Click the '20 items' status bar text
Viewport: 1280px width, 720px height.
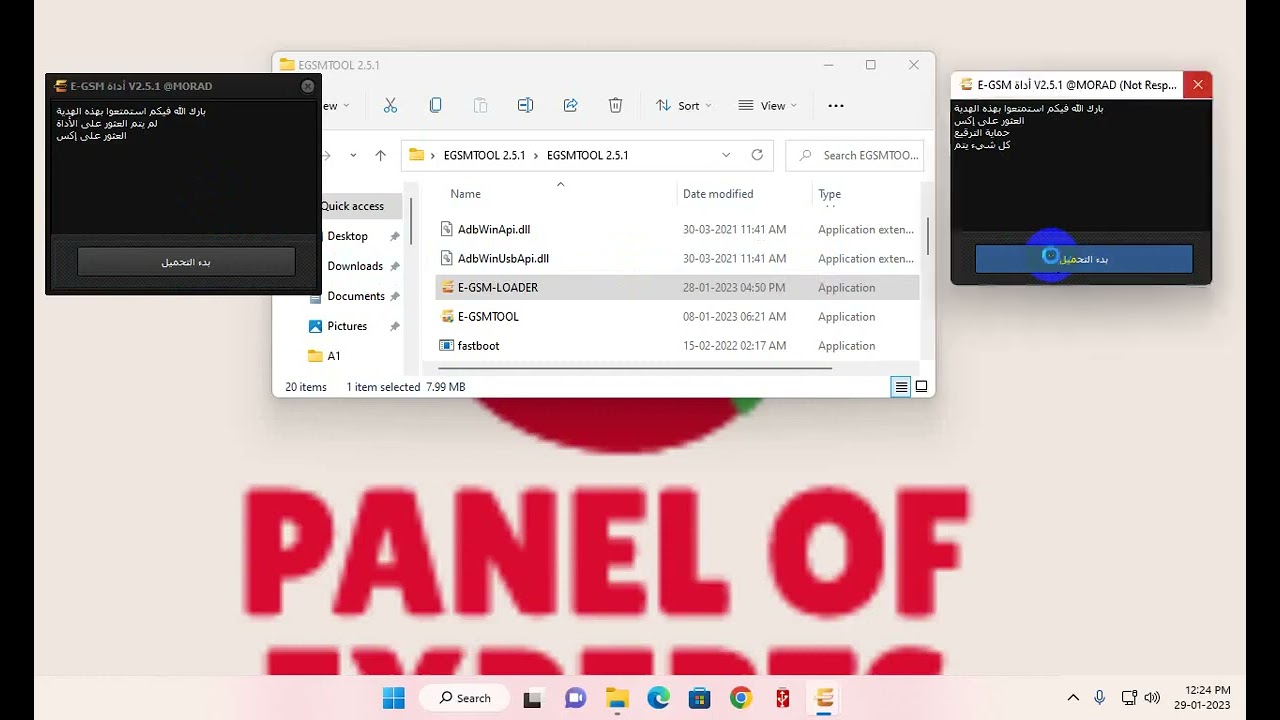pyautogui.click(x=306, y=387)
